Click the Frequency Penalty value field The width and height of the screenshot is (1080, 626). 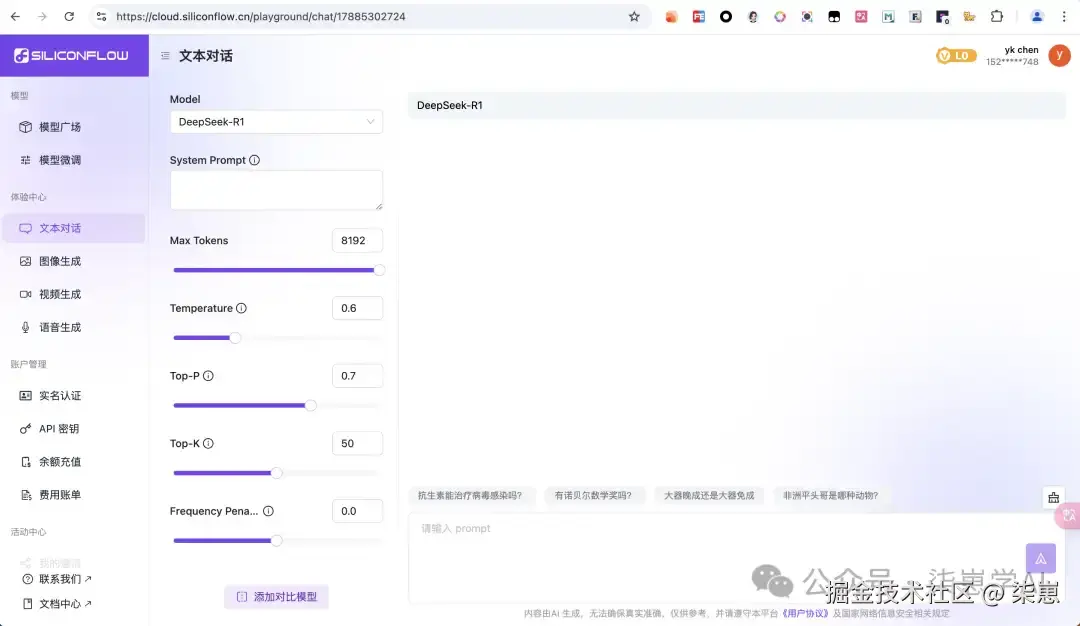point(357,511)
